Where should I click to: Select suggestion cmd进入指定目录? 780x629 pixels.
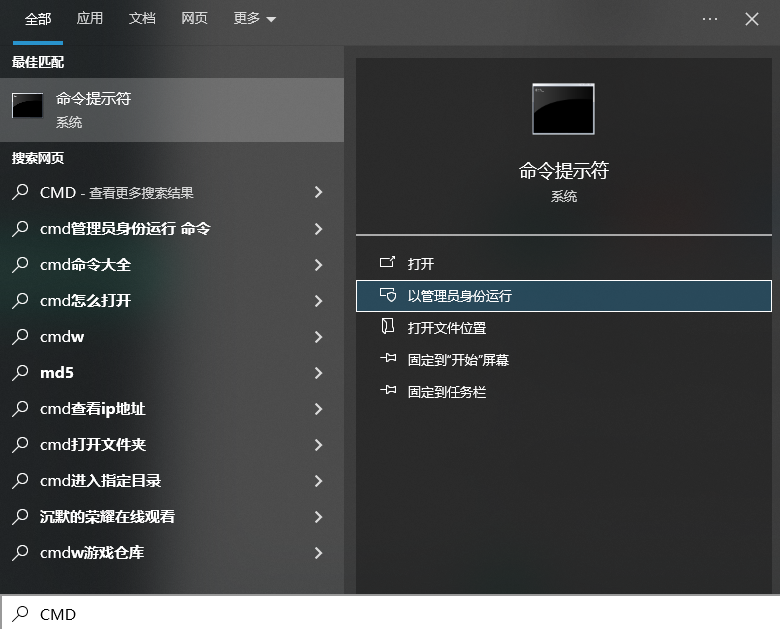[x=172, y=481]
